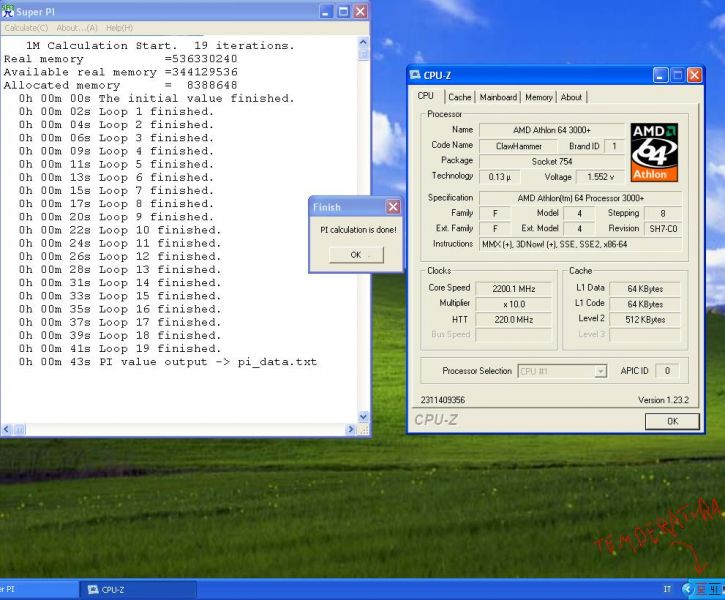Viewport: 725px width, 600px height.
Task: Click 'Real memory =536330240' line
Action: coord(121,59)
